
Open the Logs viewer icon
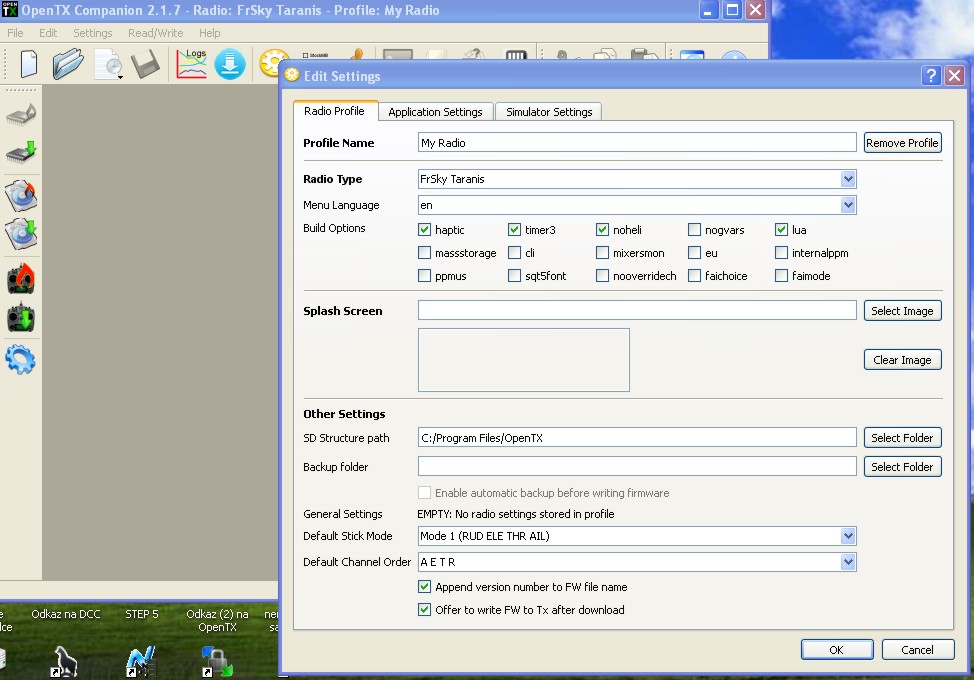pos(191,63)
